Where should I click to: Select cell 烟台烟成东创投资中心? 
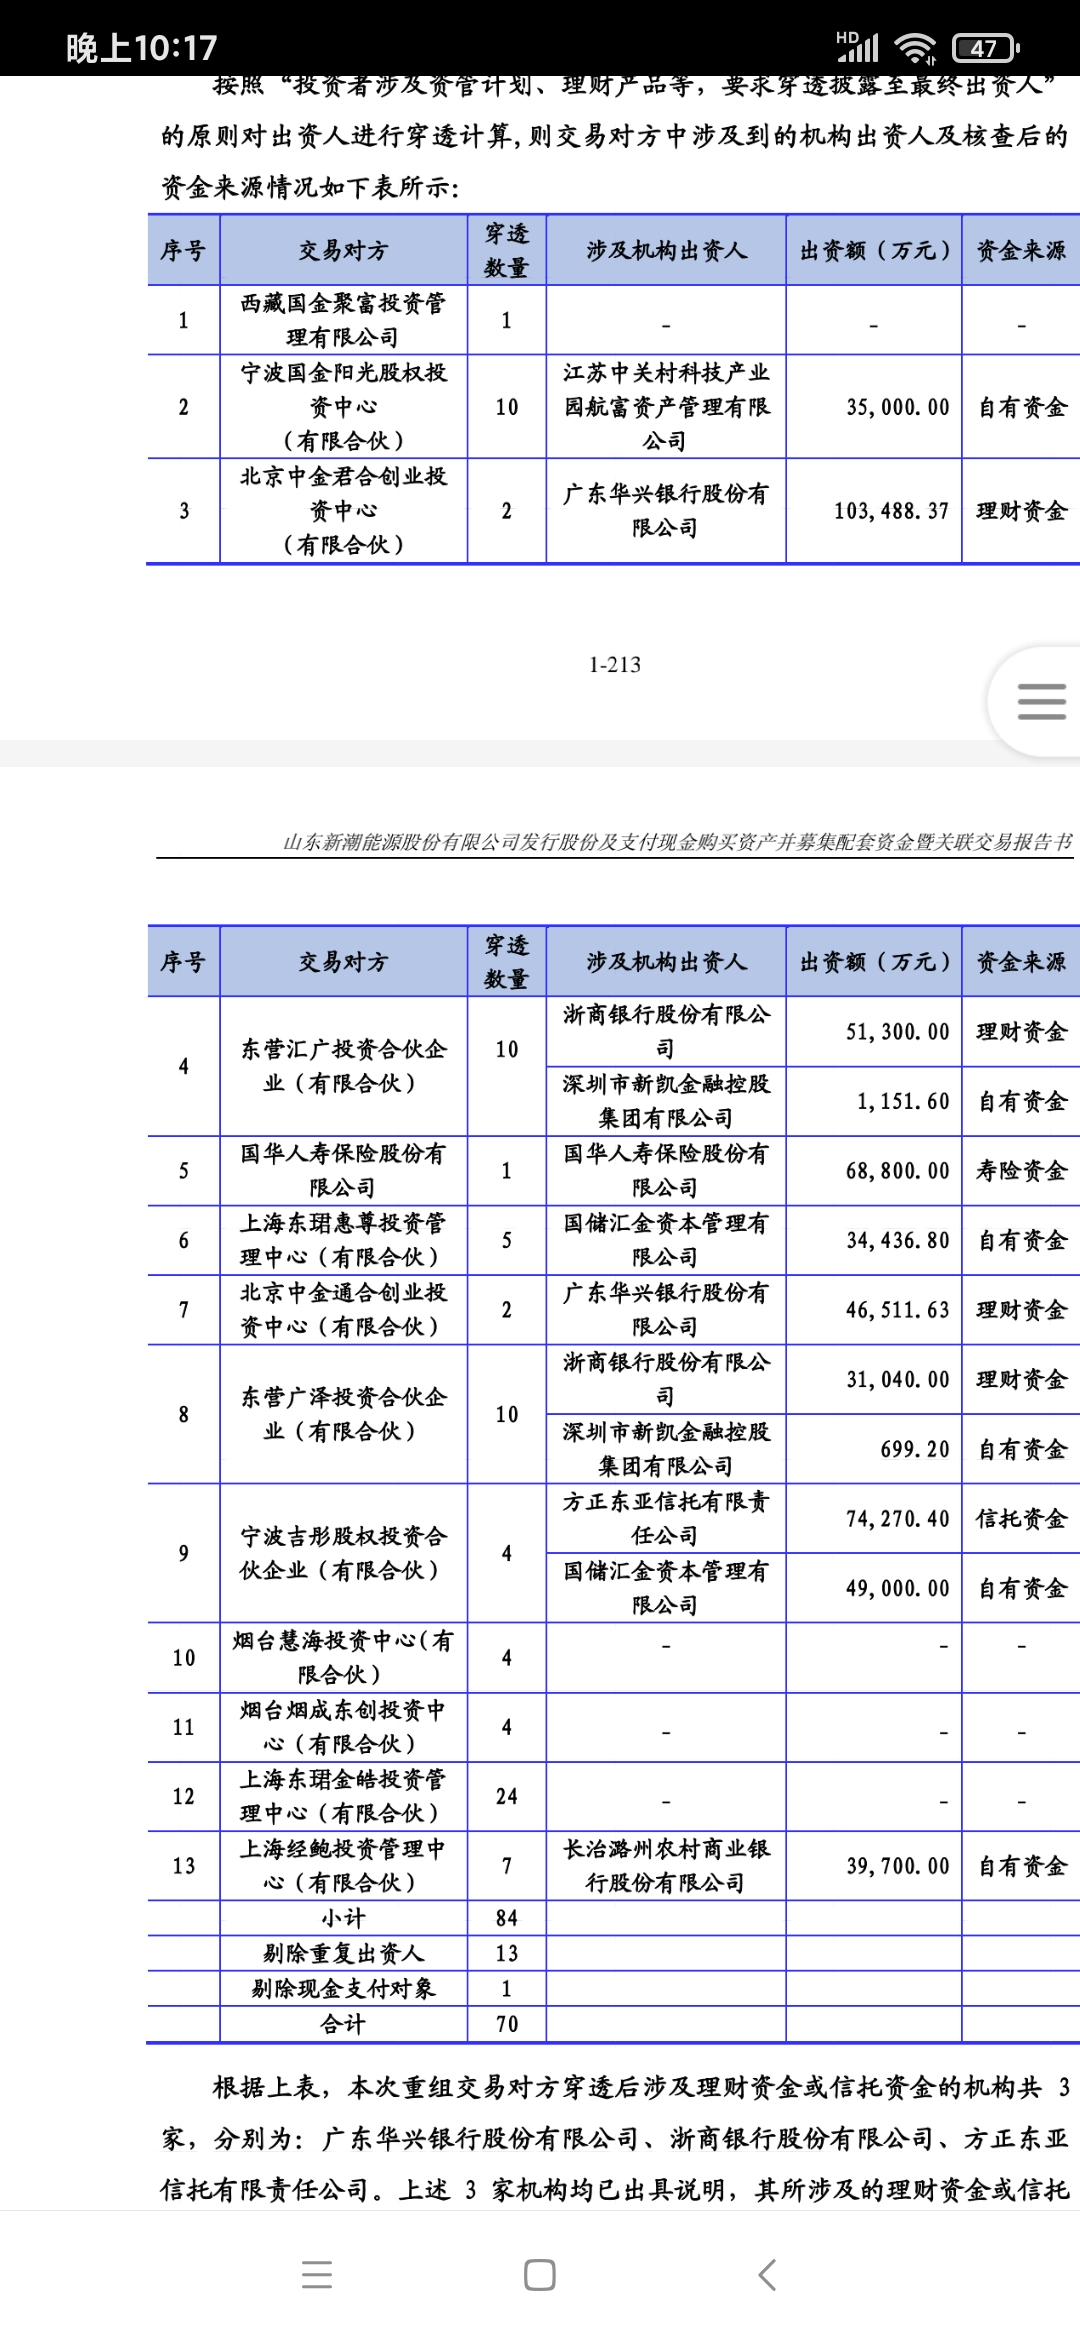pyautogui.click(x=343, y=1727)
